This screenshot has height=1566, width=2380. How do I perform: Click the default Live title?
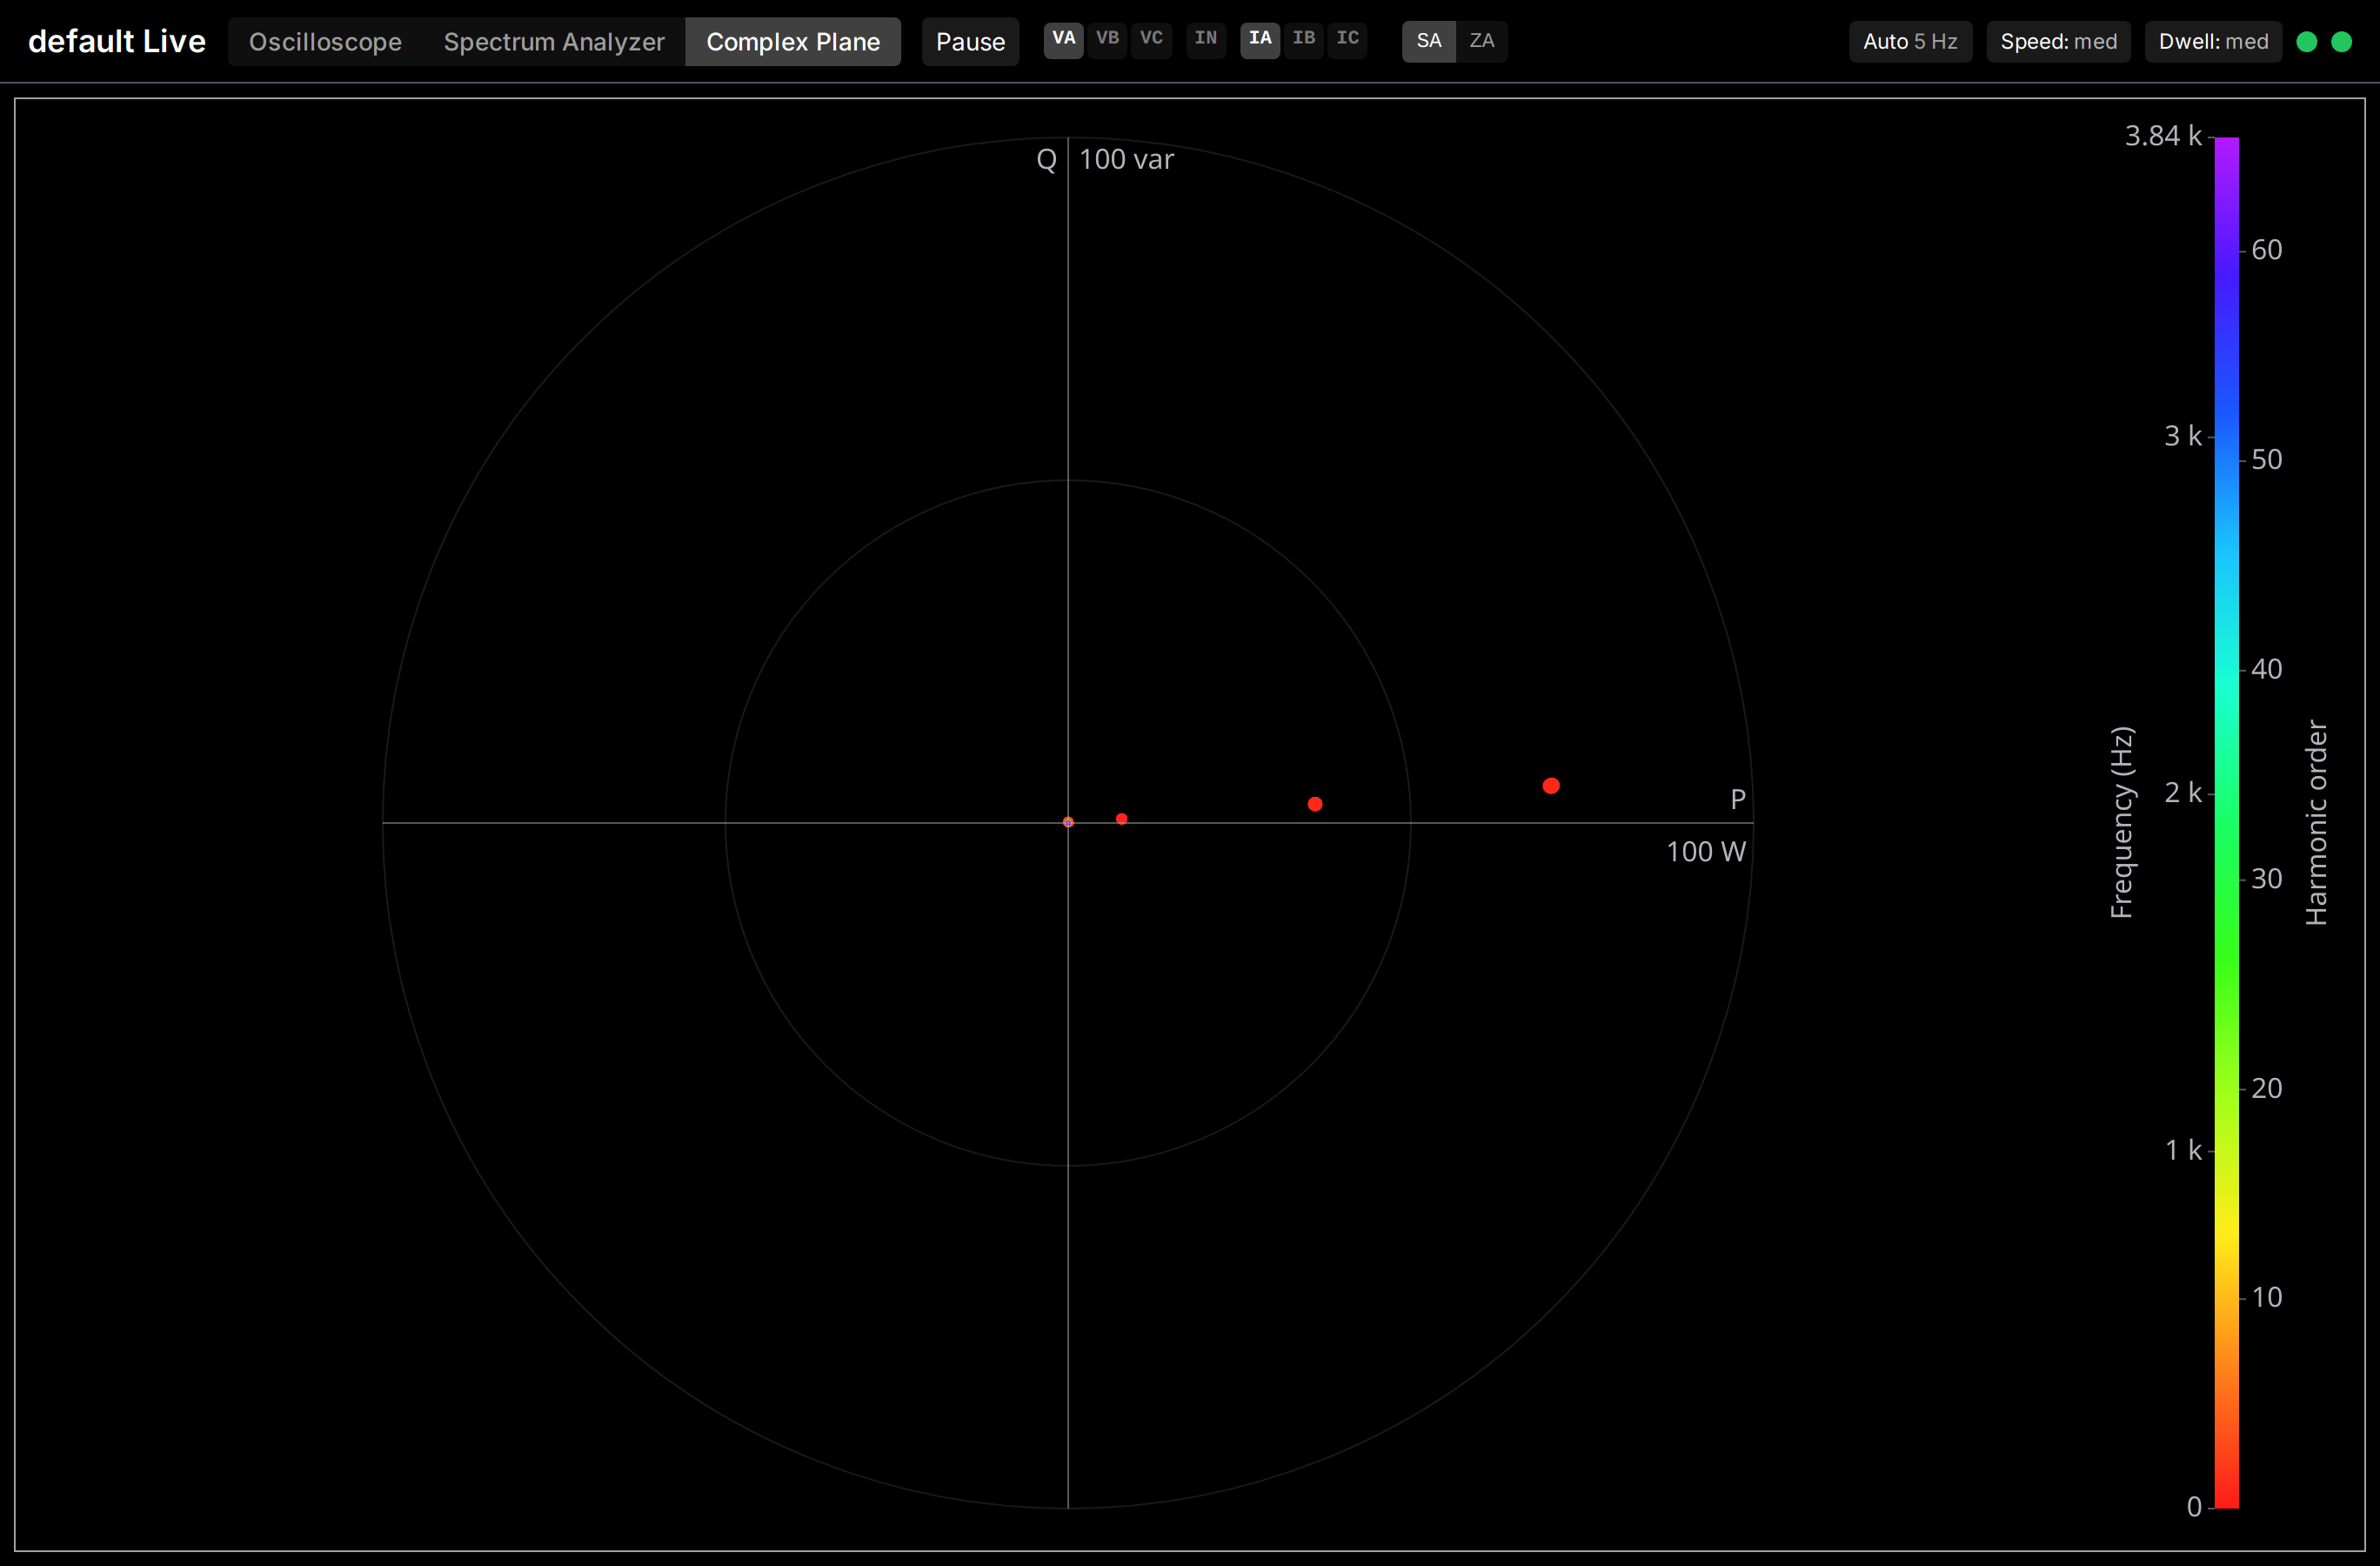tap(117, 42)
